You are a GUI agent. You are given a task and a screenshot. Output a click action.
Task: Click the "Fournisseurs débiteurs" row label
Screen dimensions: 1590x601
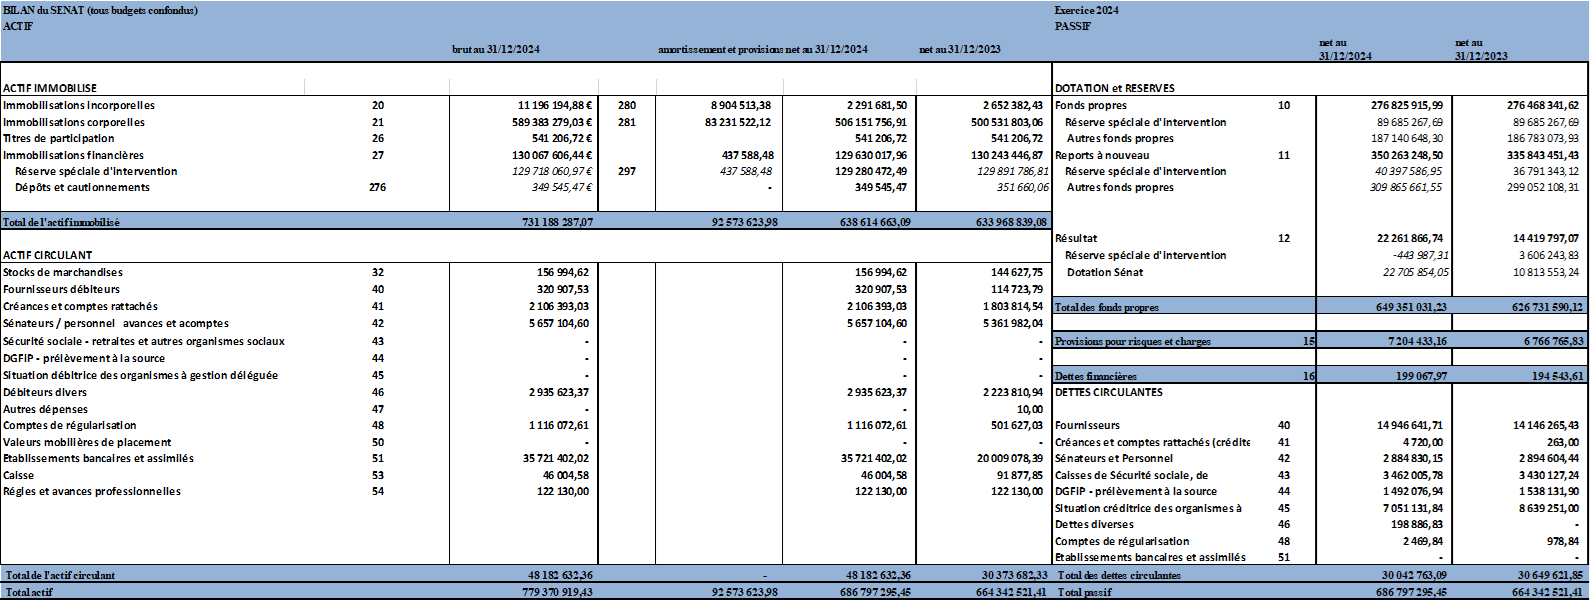(61, 289)
